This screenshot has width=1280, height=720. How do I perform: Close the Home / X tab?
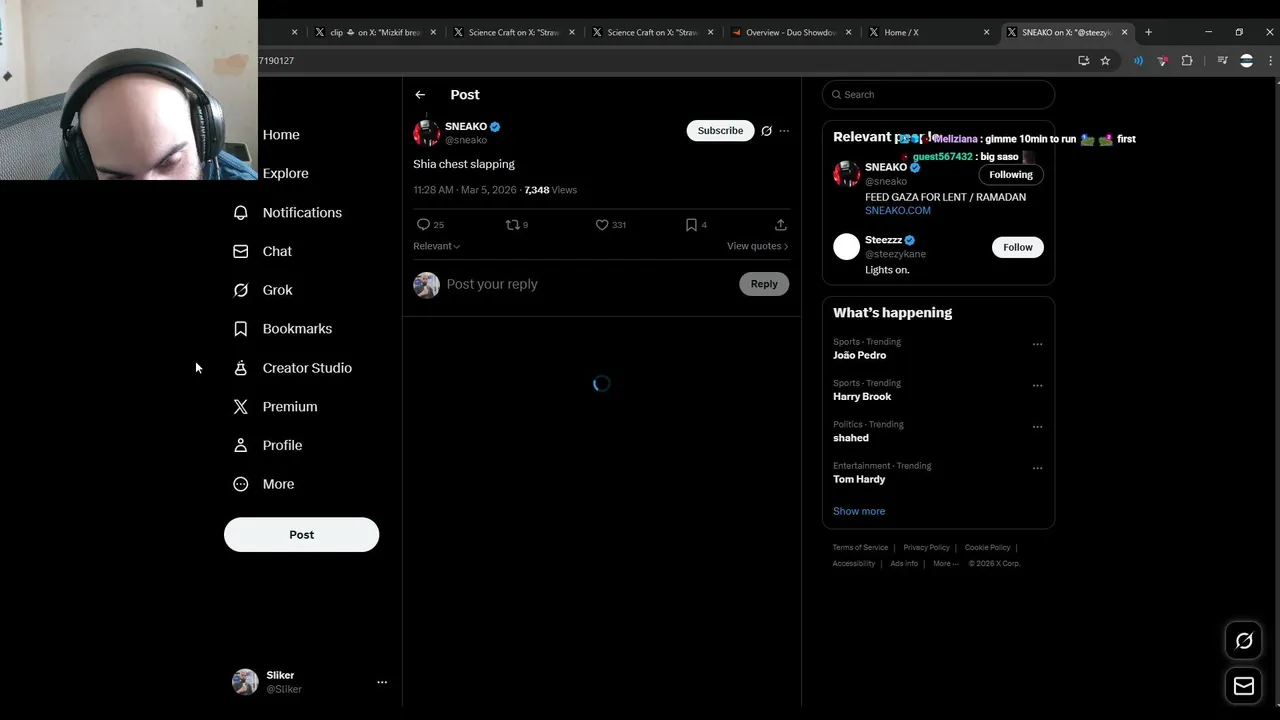986,32
